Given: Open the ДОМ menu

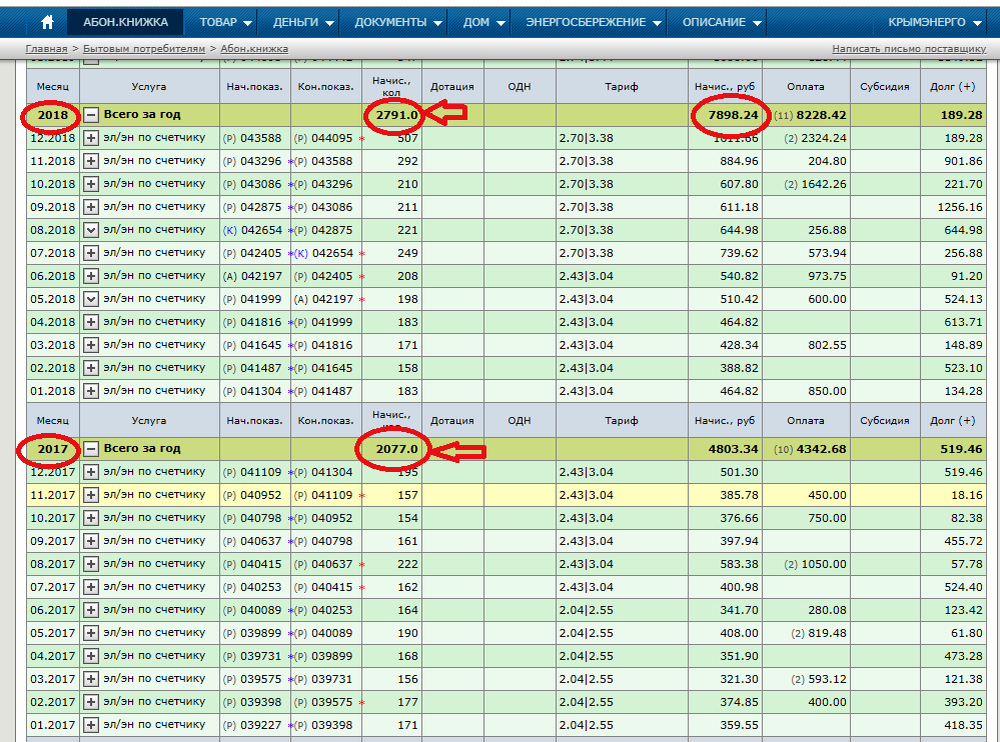Looking at the screenshot, I should pos(484,22).
